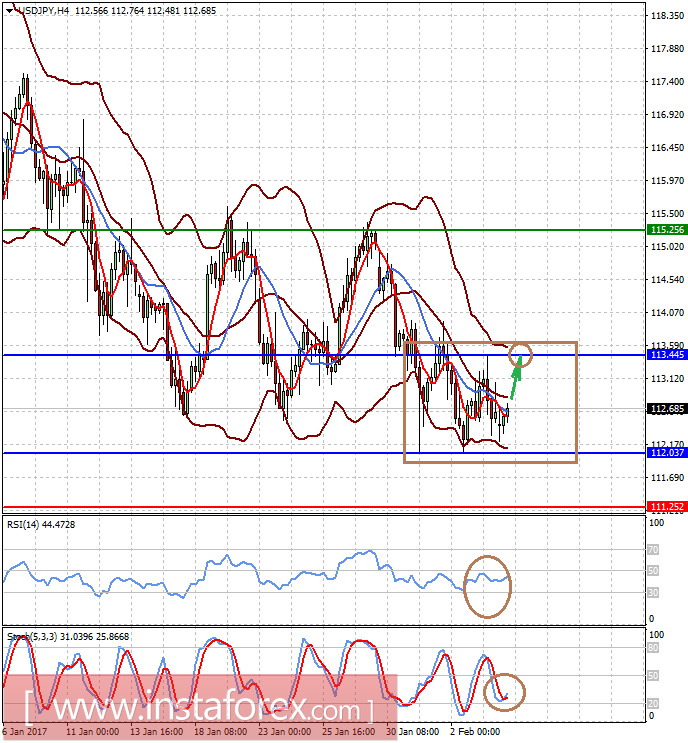
Task: Select the blue 113.445 price tag
Action: [x=666, y=354]
